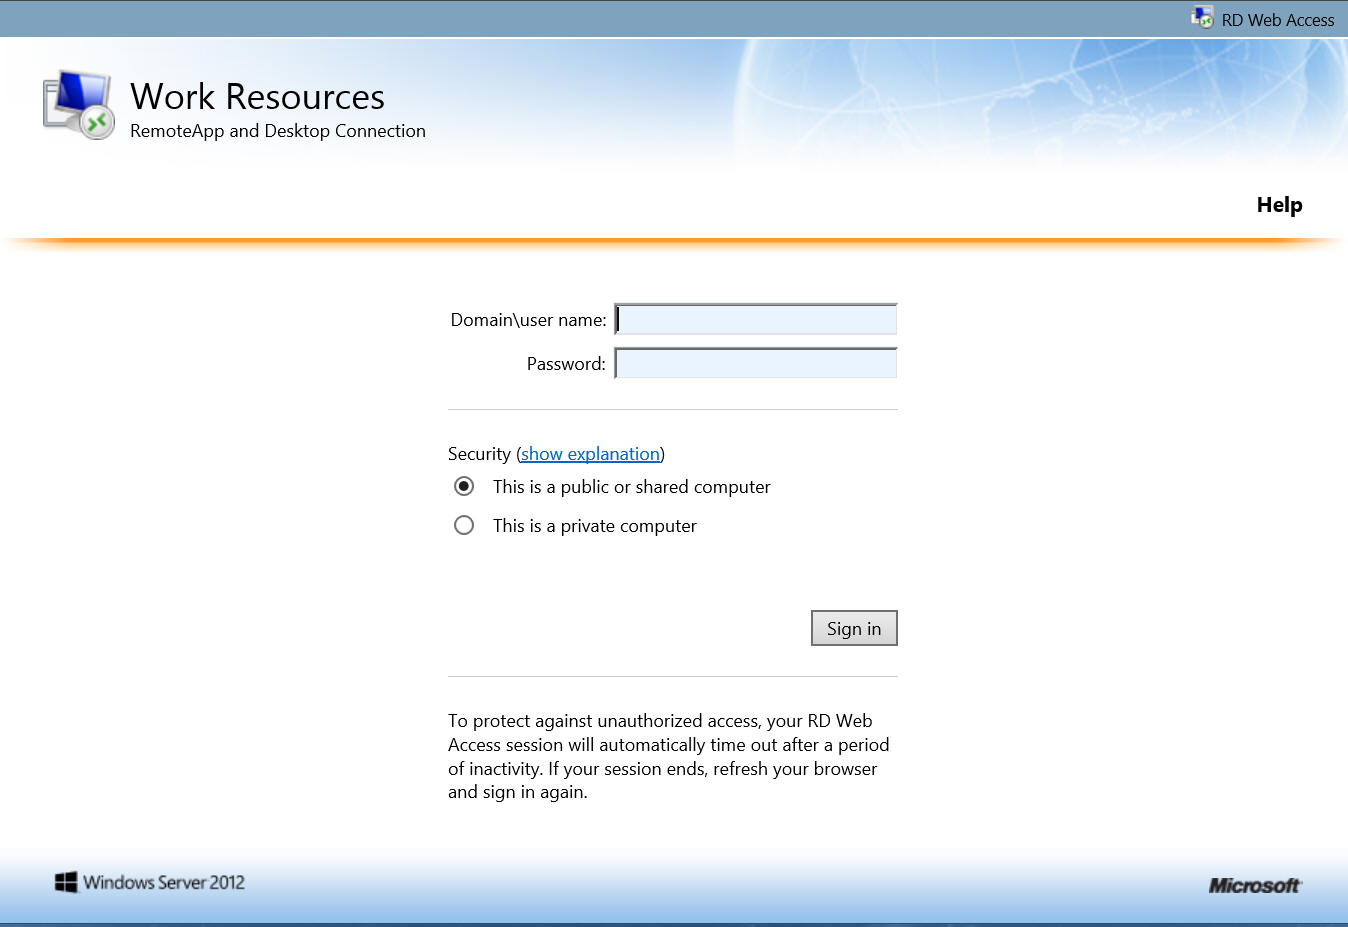Viewport: 1348px width, 927px height.
Task: Click the small computer icon beside RD Web Access
Action: [1201, 17]
